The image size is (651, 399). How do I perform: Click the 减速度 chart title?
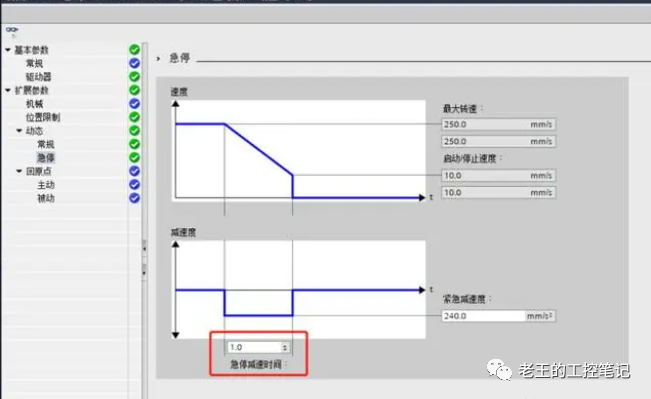tap(183, 233)
